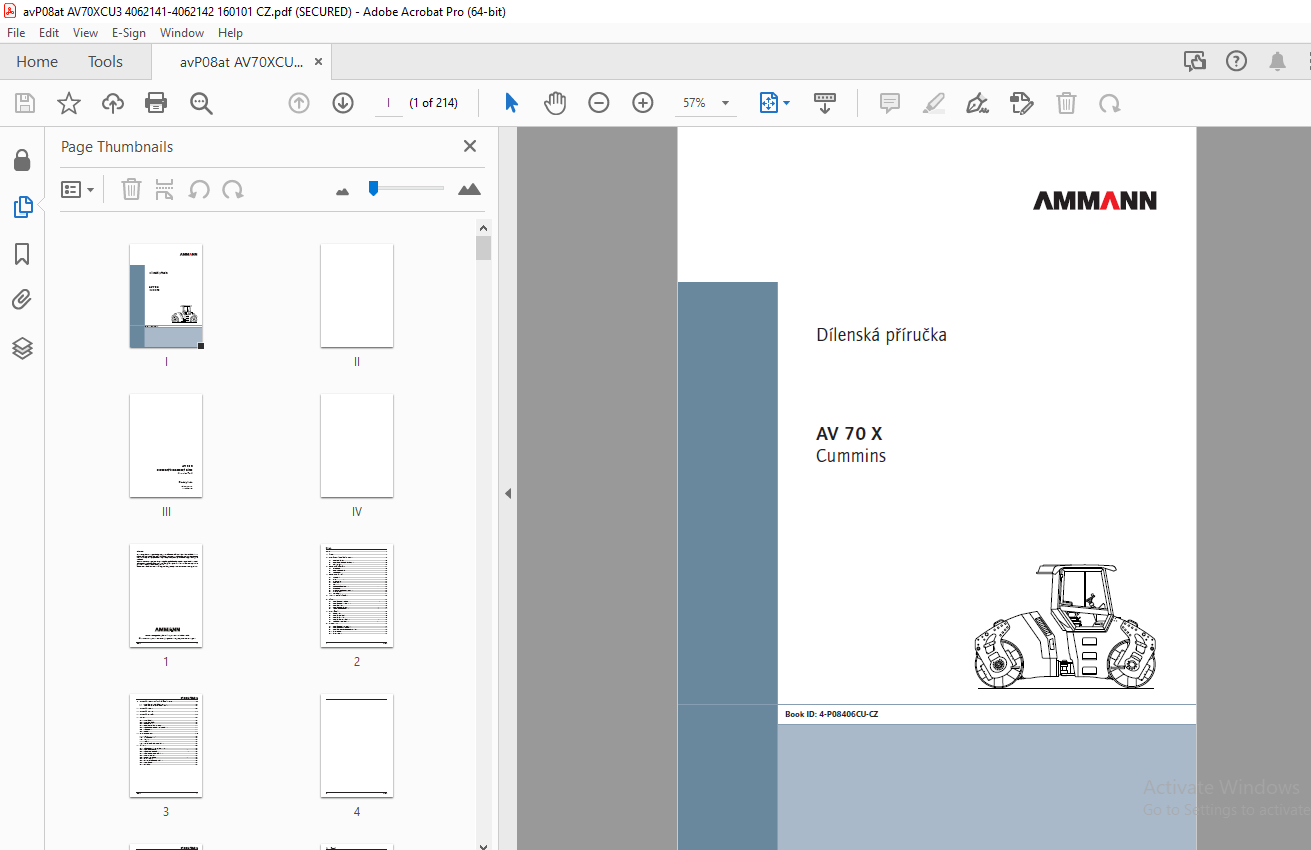
Task: Open the File menu
Action: (x=16, y=33)
